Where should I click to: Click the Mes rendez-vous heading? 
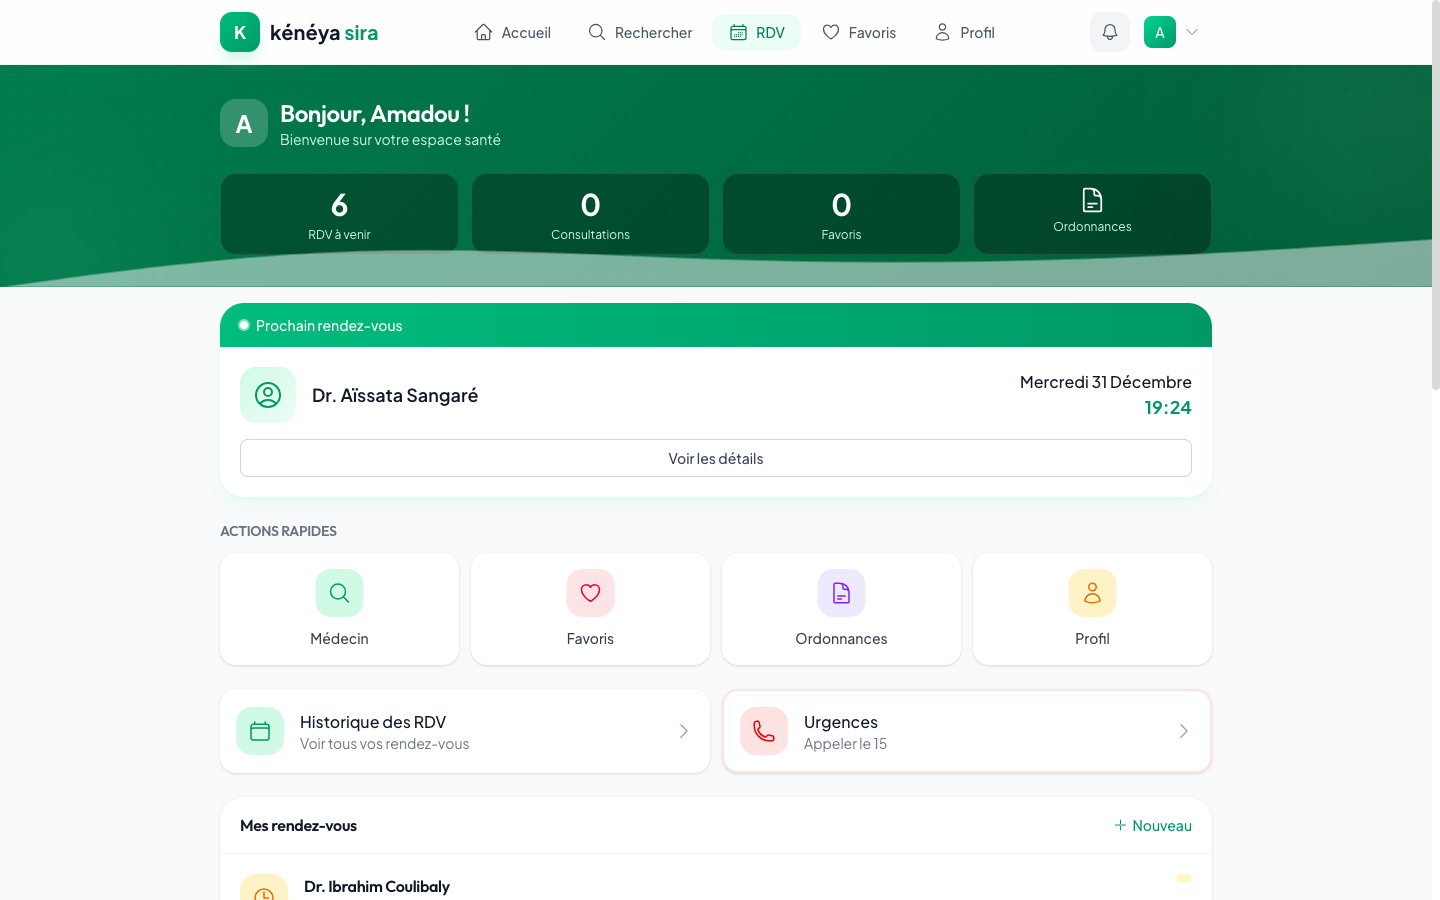pos(298,825)
